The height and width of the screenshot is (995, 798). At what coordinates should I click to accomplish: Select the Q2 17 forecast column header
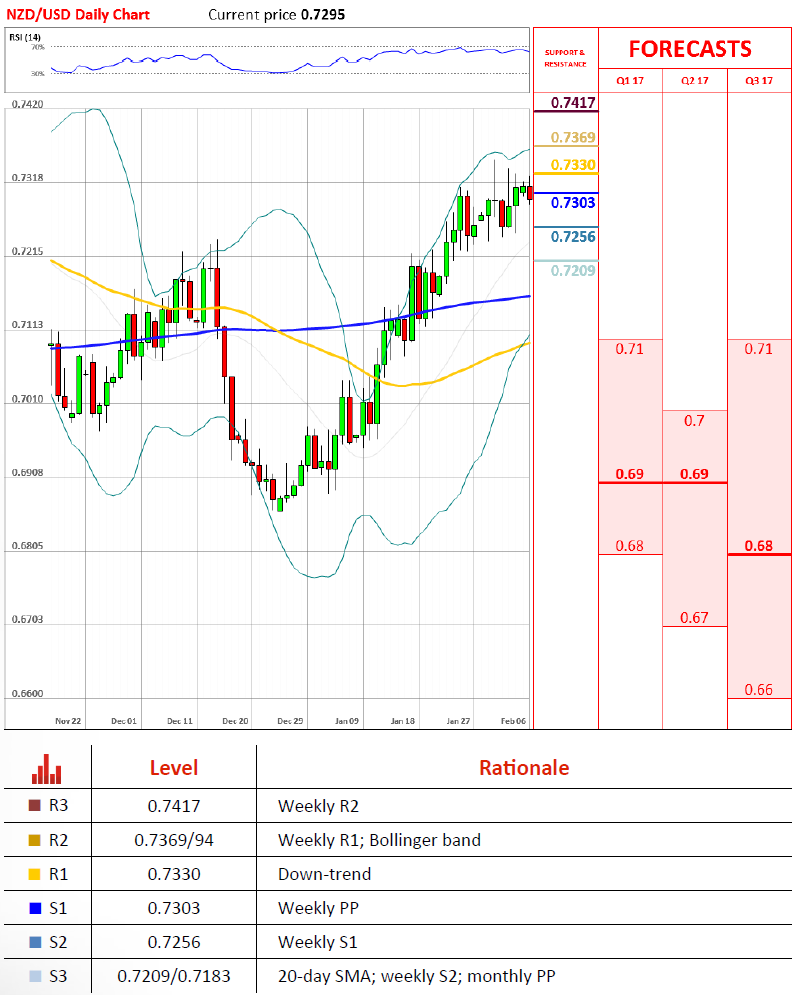(x=695, y=81)
